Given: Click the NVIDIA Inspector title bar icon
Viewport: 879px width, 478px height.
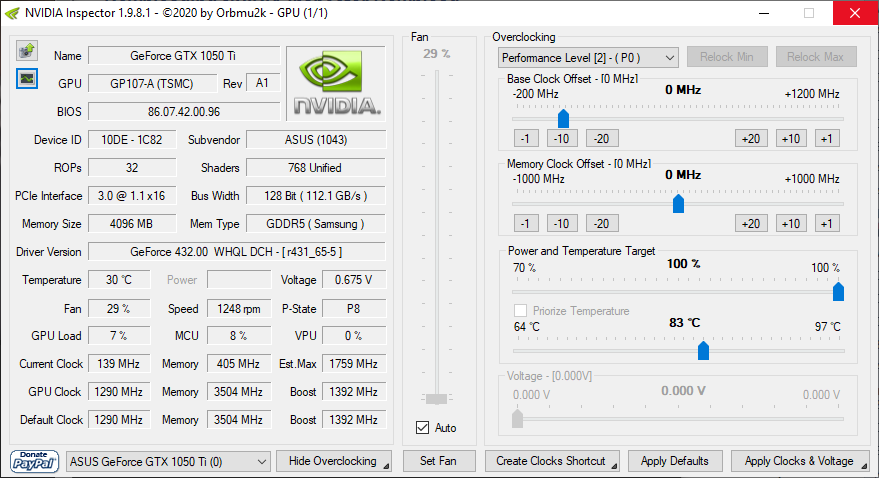Looking at the screenshot, I should [11, 13].
